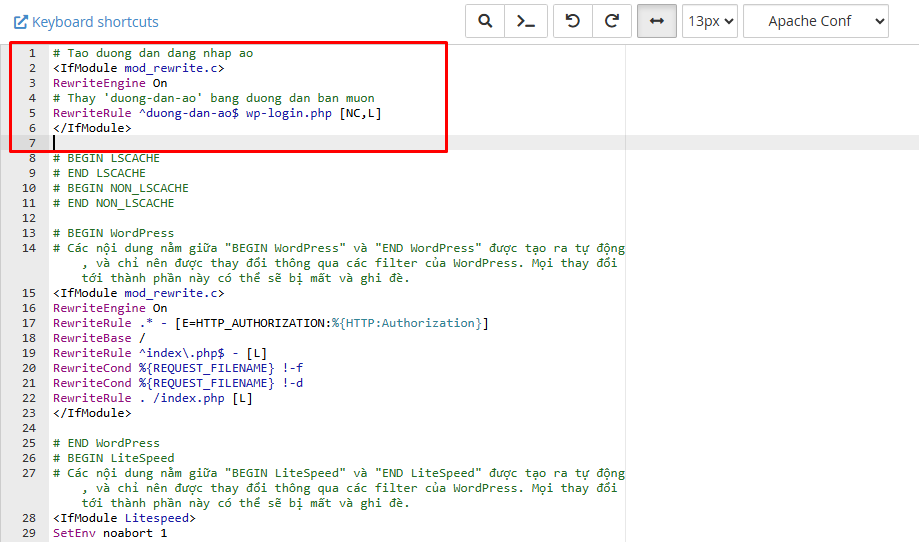Toggle line wrap arrows button
This screenshot has height=542, width=919.
tap(656, 21)
